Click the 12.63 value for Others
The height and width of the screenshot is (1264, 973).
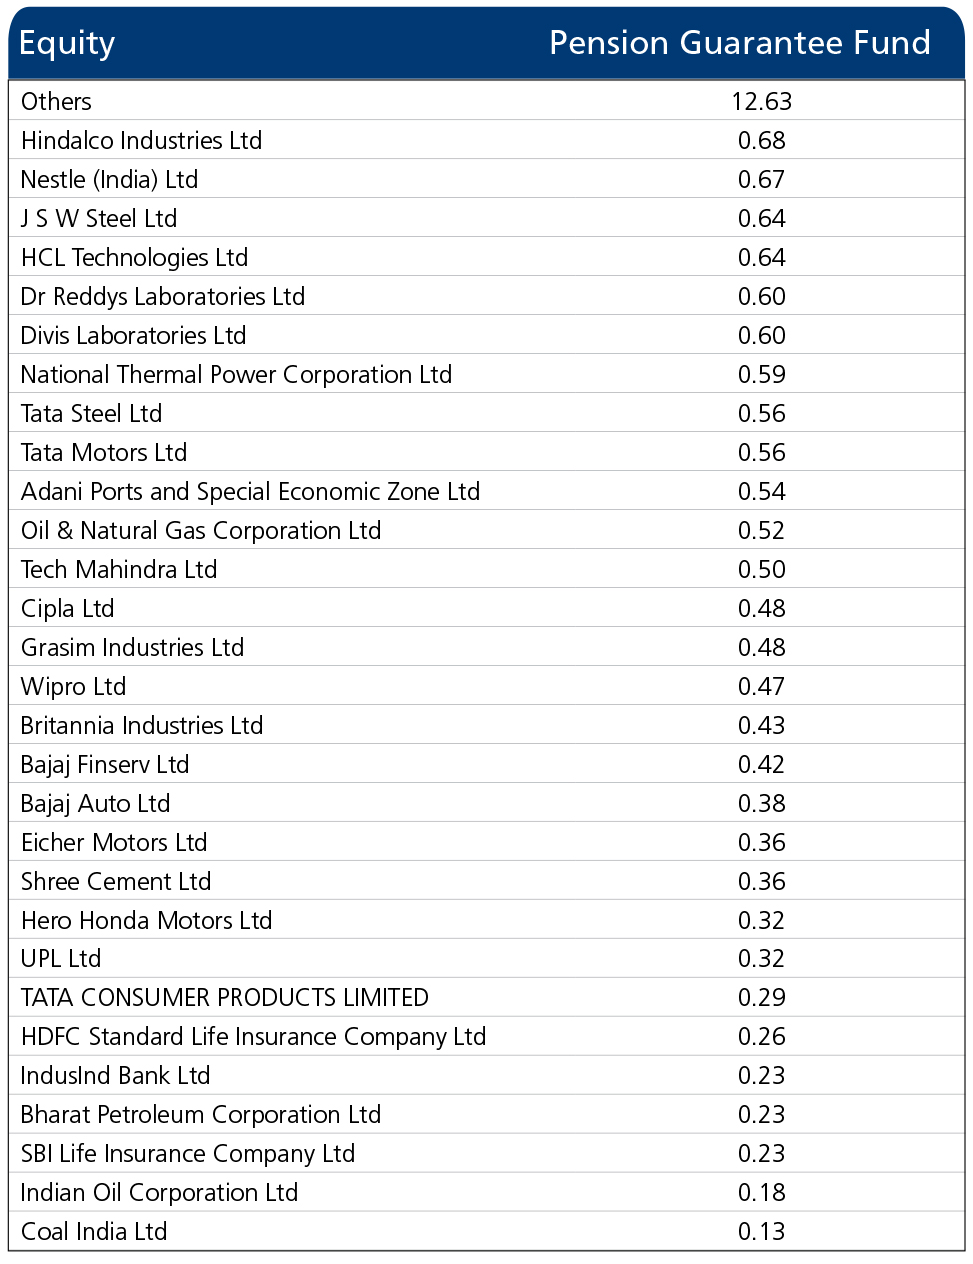coord(761,101)
